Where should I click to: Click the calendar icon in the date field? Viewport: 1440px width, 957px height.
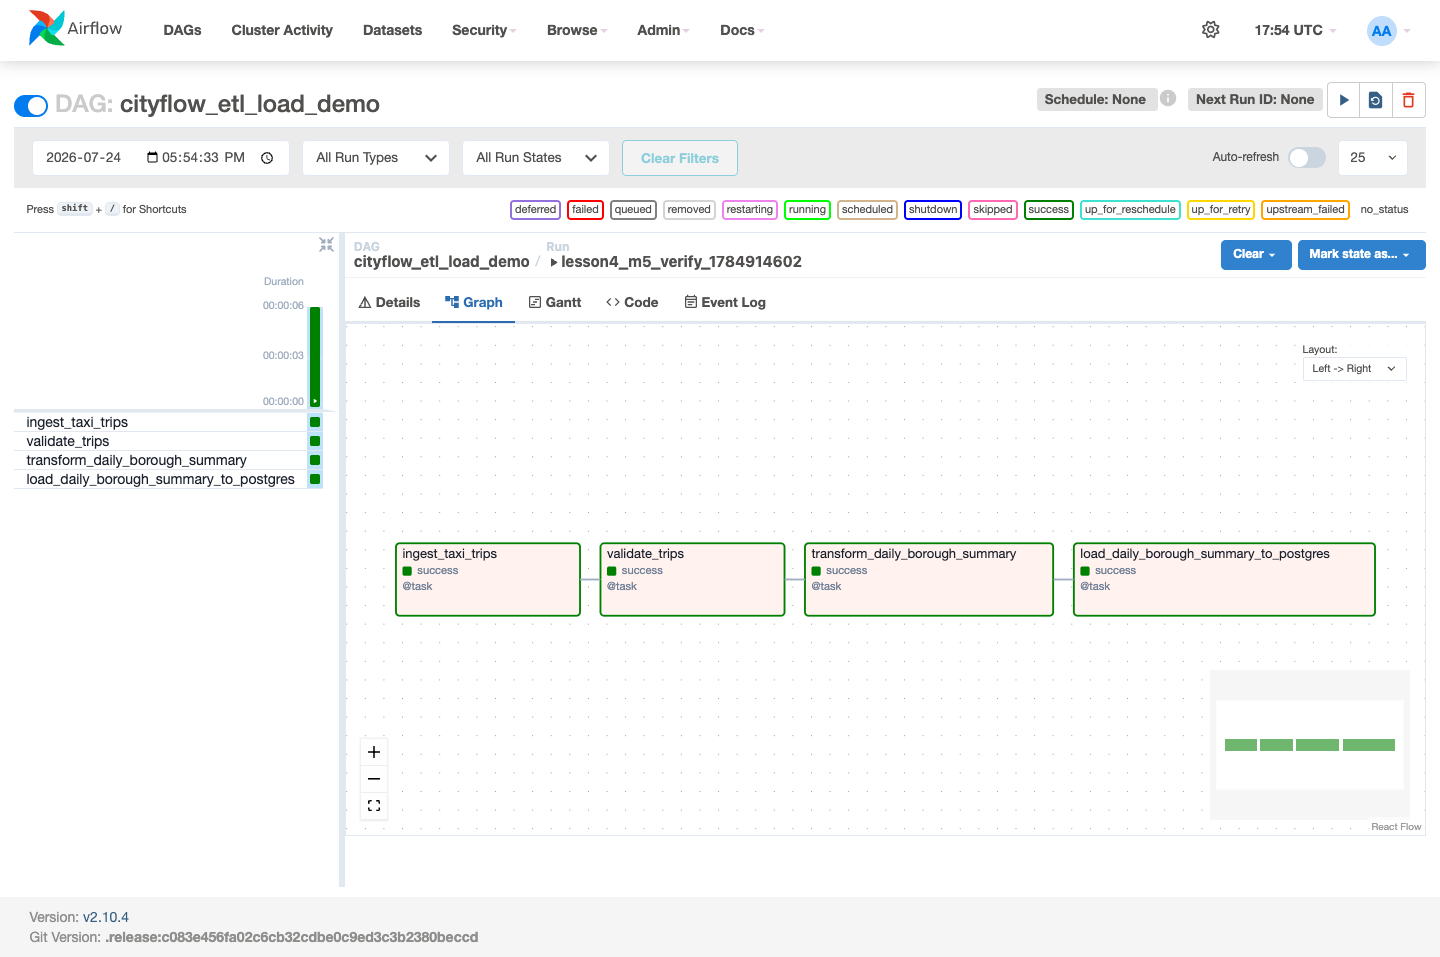coord(152,157)
